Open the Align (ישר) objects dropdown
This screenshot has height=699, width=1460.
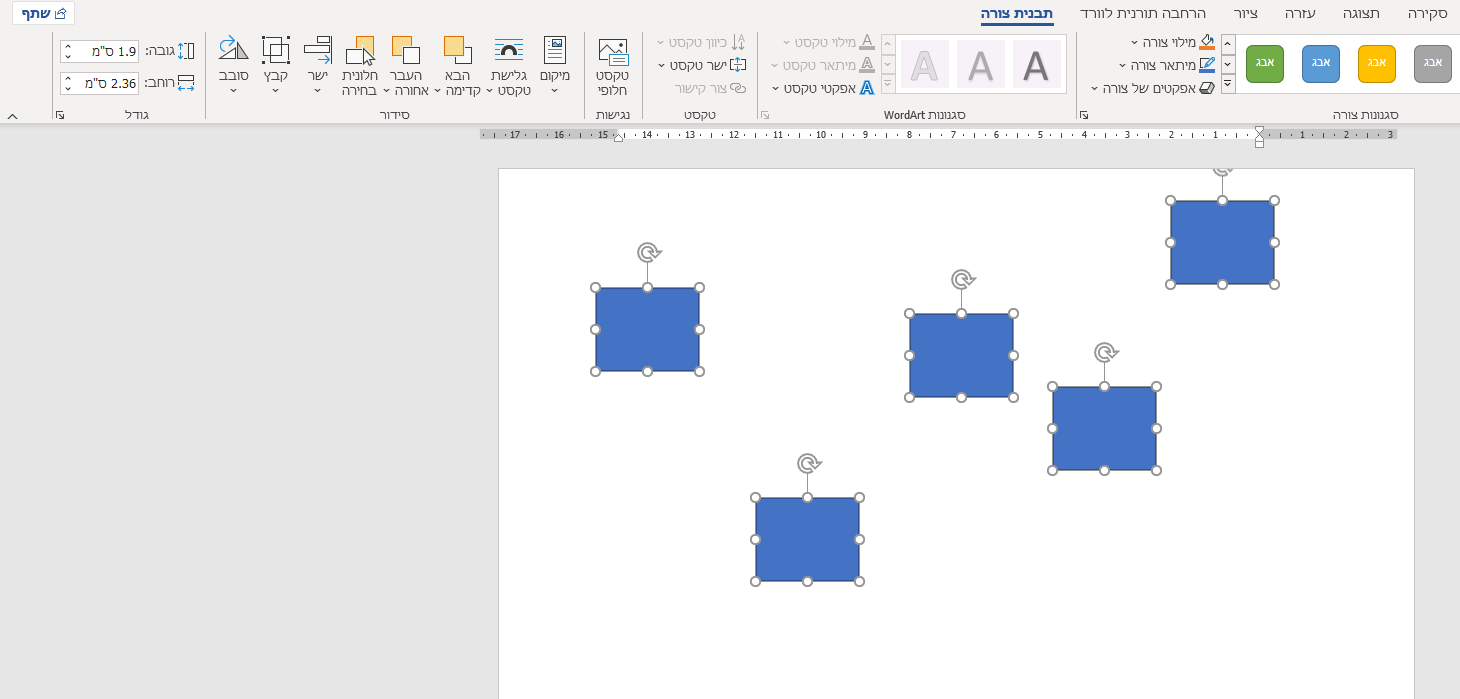tap(318, 66)
